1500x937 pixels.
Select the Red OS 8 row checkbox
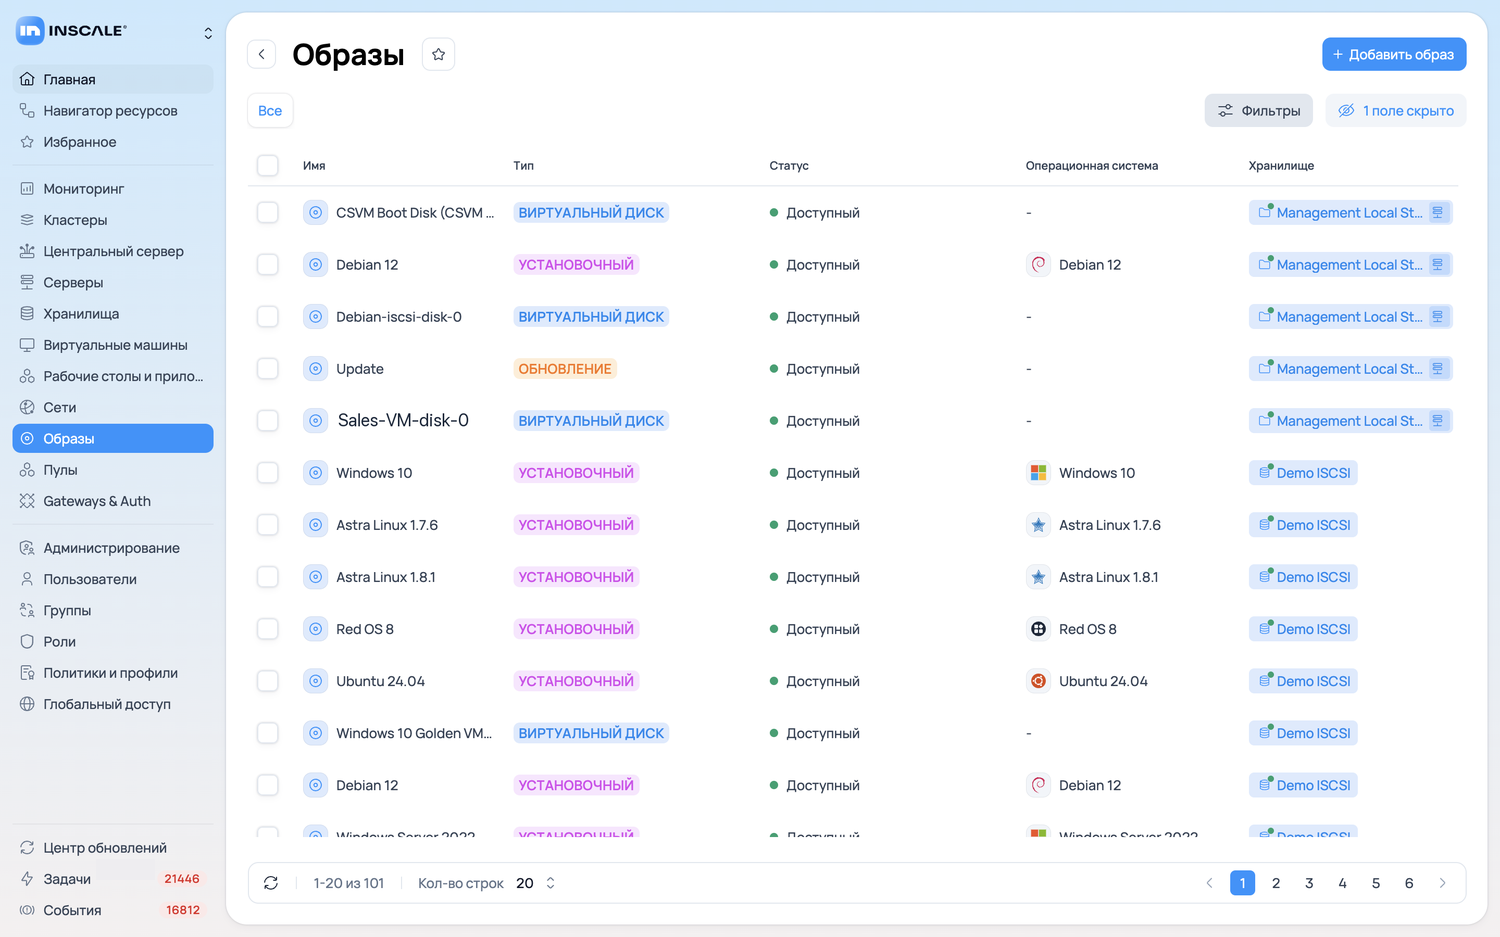tap(268, 629)
